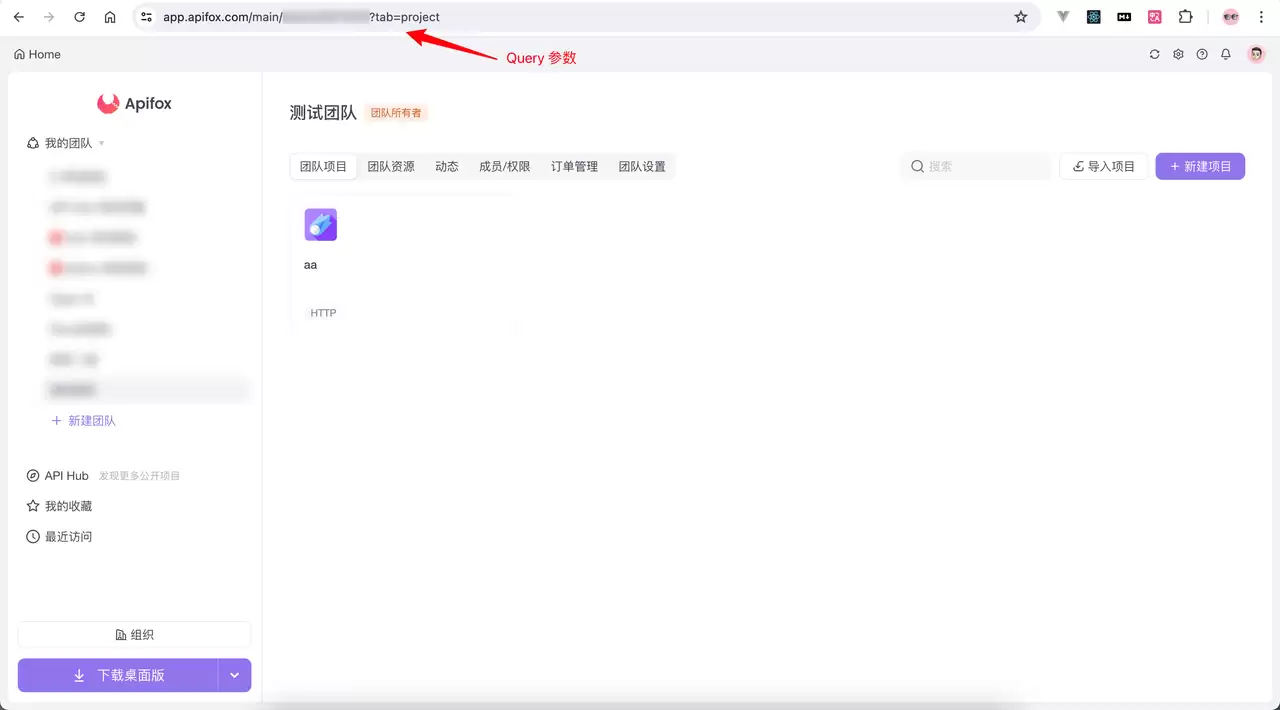Bookmark this page with the star icon

pos(1021,17)
